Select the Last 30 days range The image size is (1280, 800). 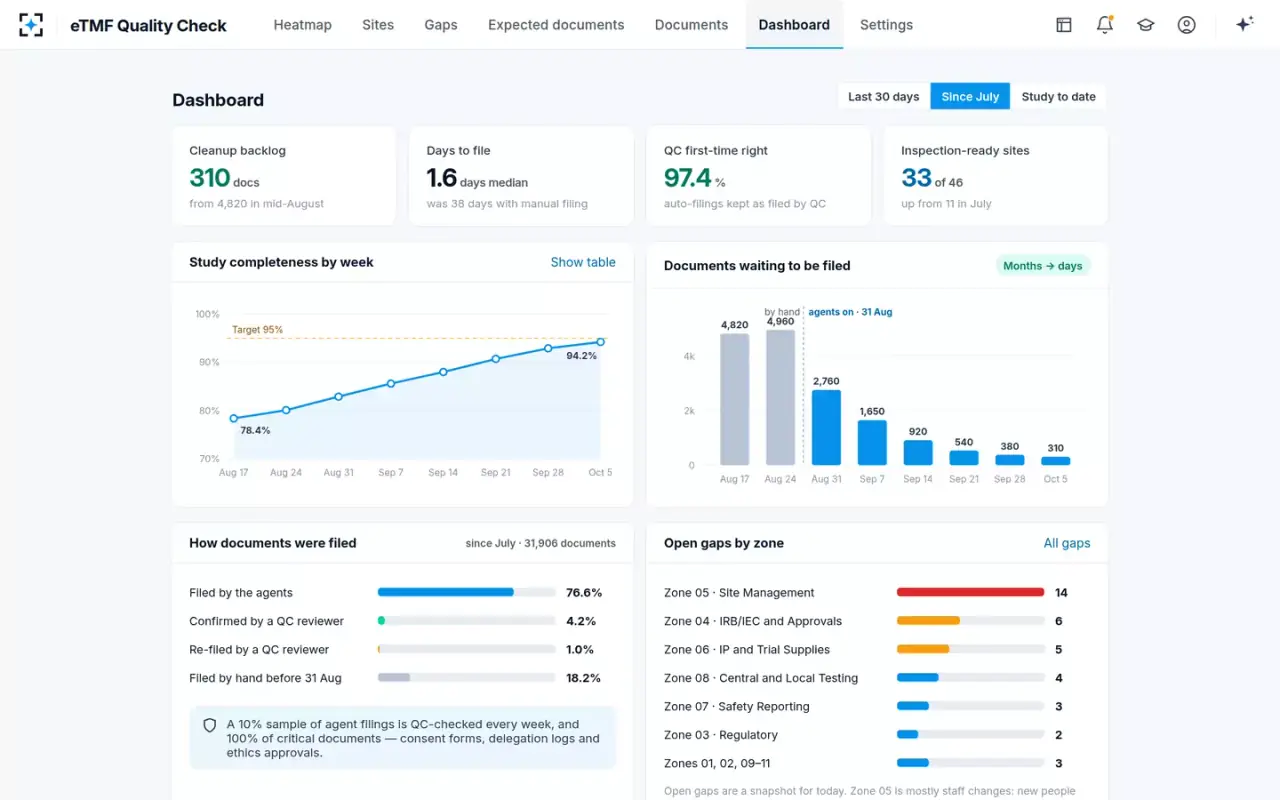884,97
